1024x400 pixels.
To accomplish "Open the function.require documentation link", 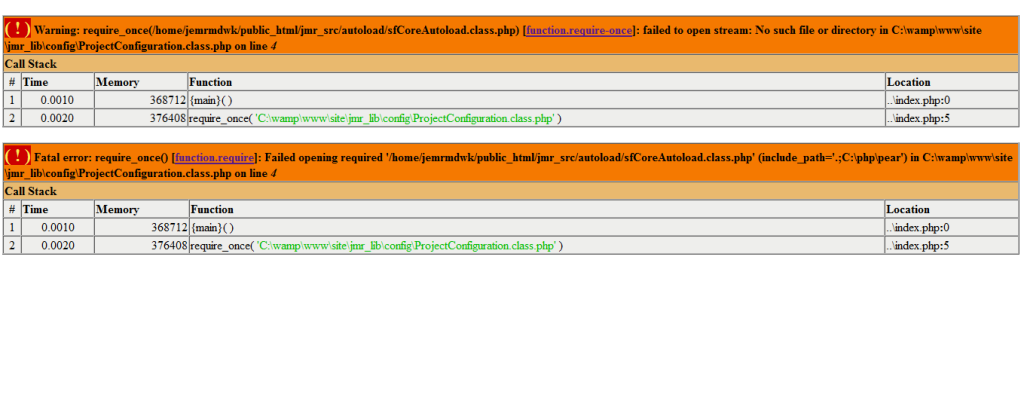I will click(215, 158).
